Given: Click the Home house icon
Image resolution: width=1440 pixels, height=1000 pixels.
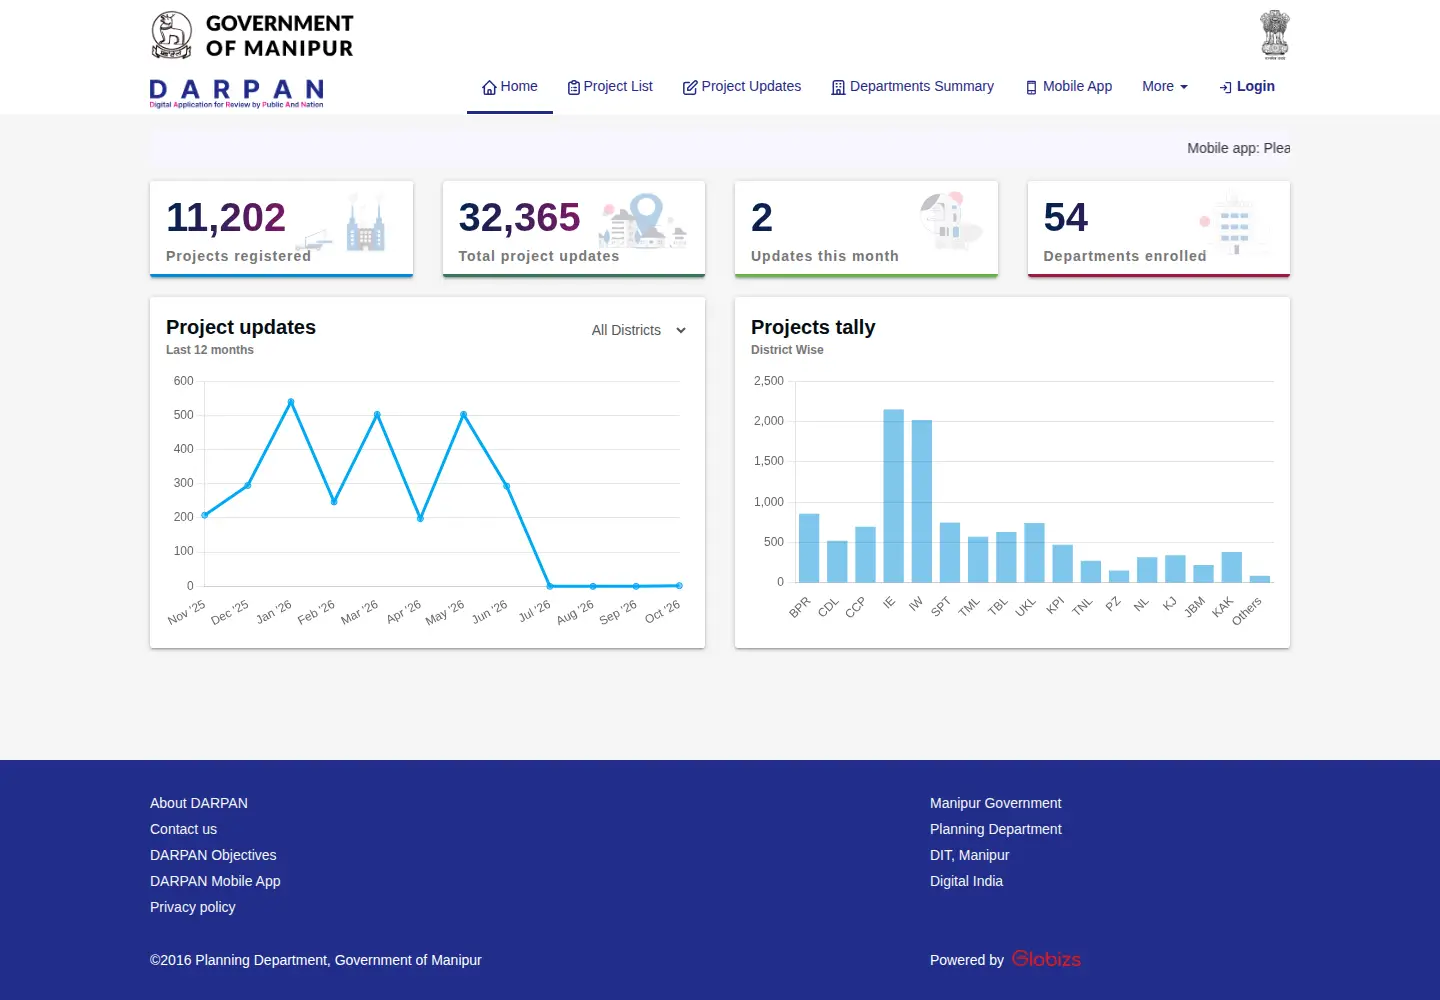Looking at the screenshot, I should coord(489,87).
